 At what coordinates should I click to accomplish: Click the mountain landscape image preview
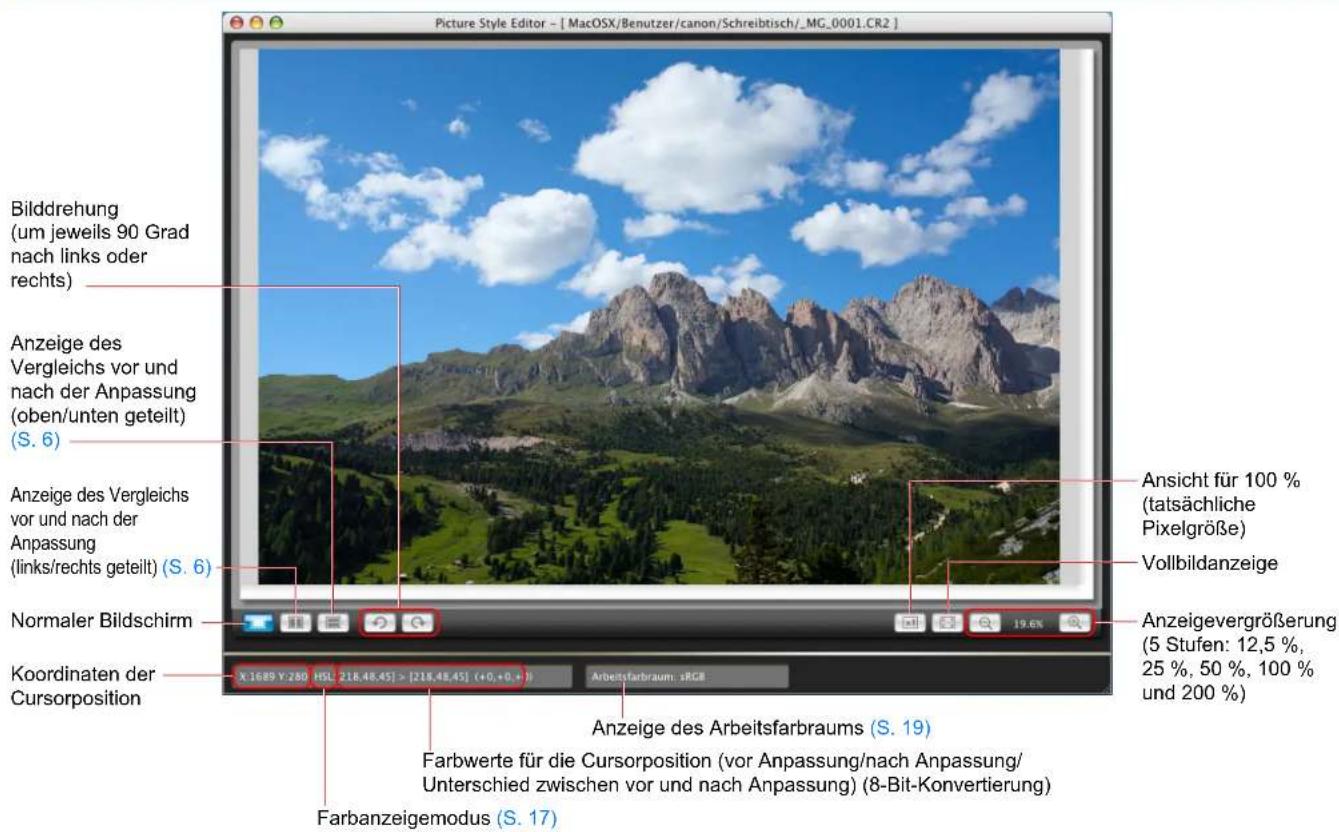point(659,316)
